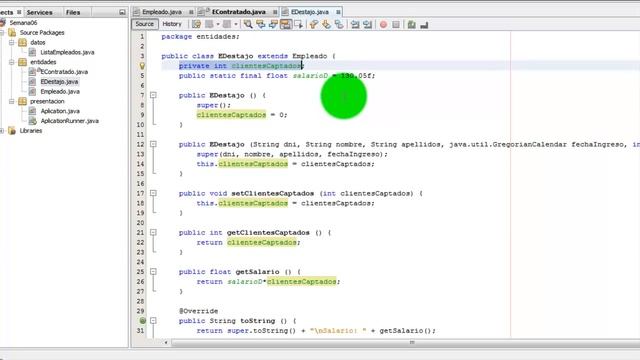Collapse the datos package node
The height and width of the screenshot is (360, 640).
pos(11,42)
